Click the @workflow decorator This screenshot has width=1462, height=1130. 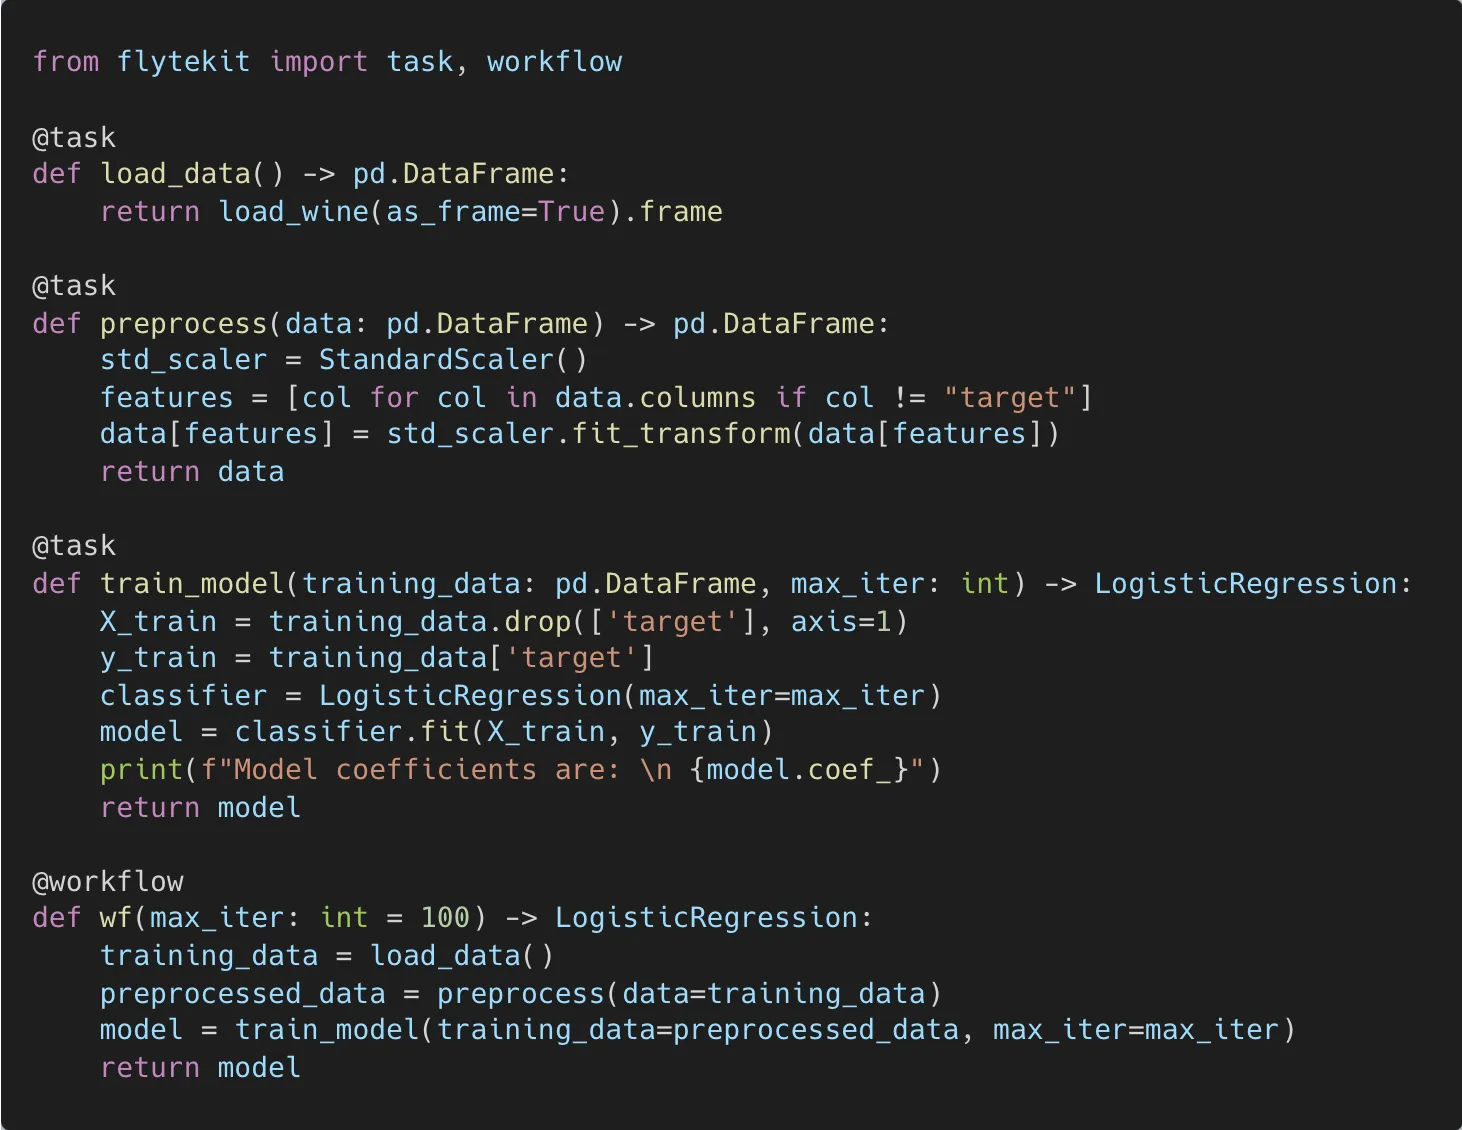click(108, 882)
